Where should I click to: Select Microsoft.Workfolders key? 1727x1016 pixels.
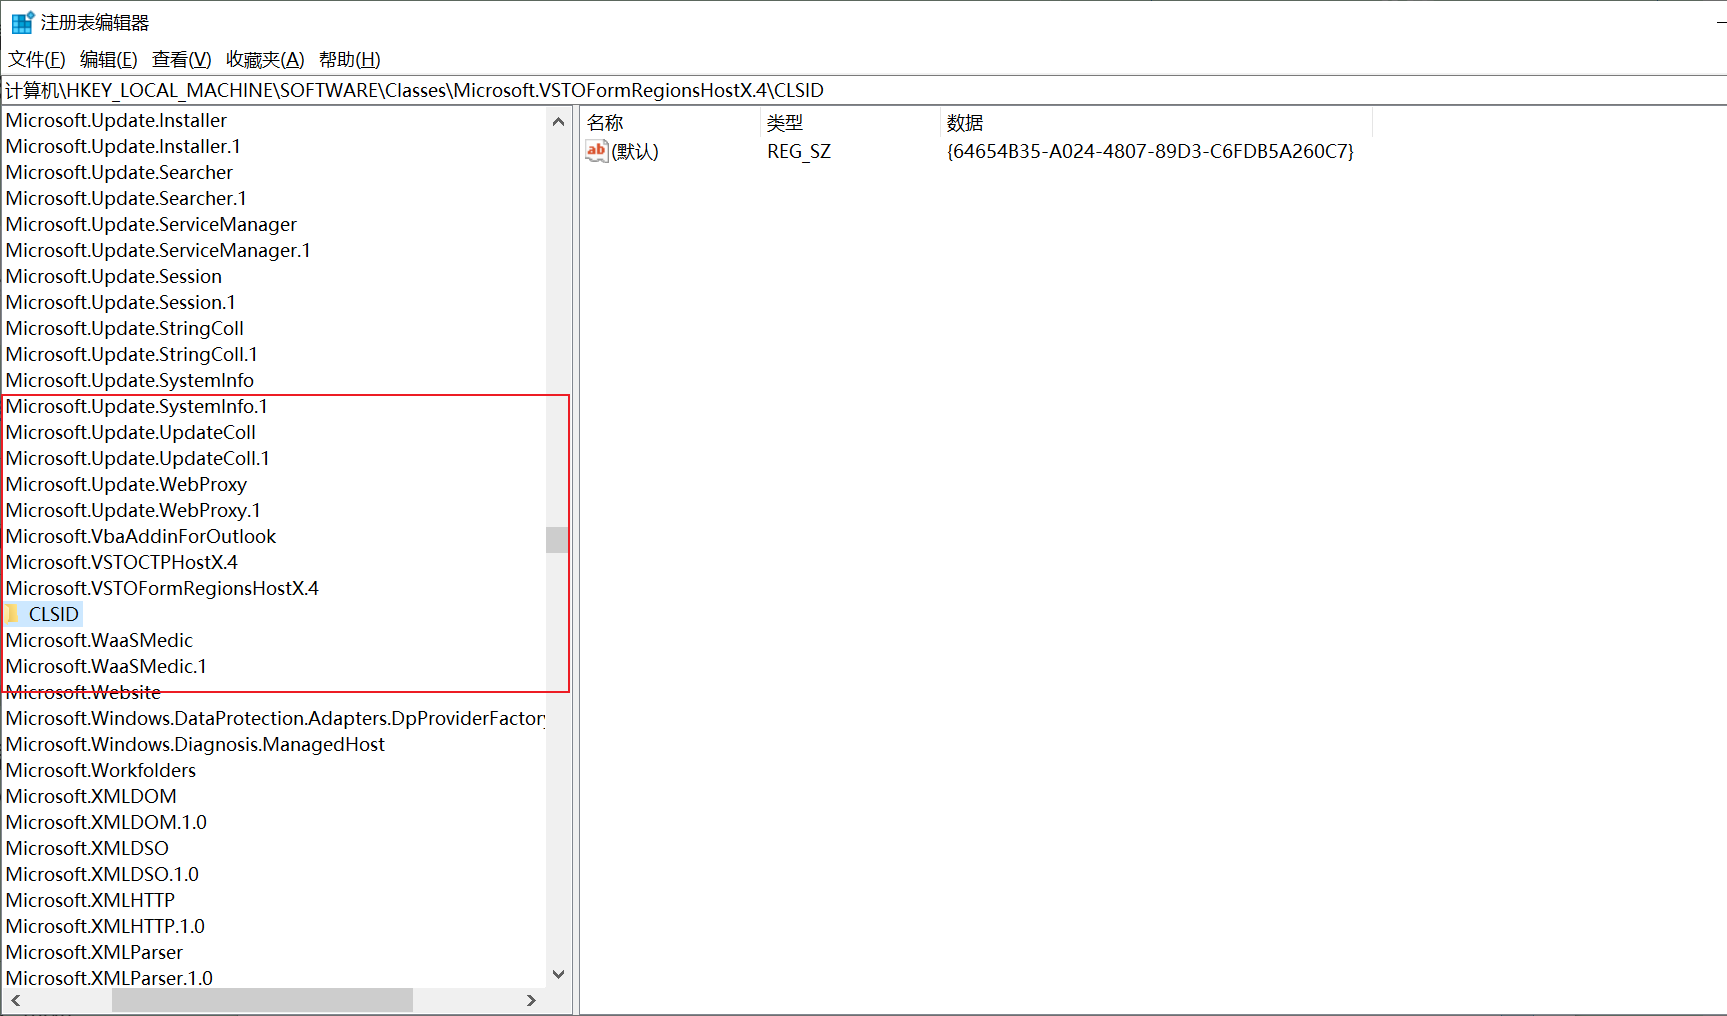click(101, 770)
